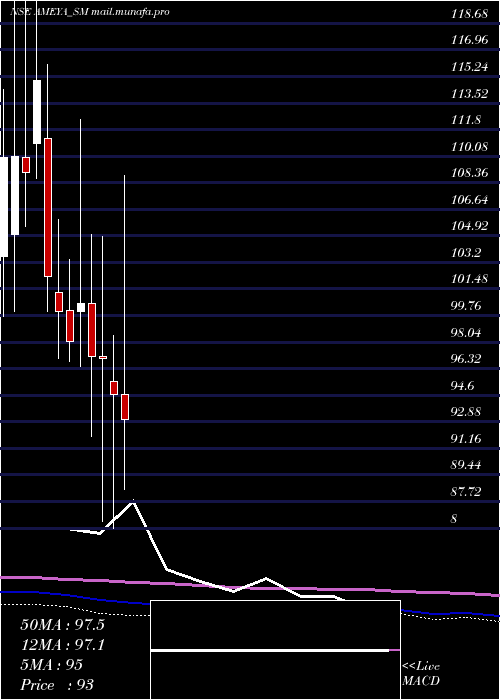This screenshot has height=700, width=500.
Task: Select the 99.76 price axis label
Action: tap(466, 306)
